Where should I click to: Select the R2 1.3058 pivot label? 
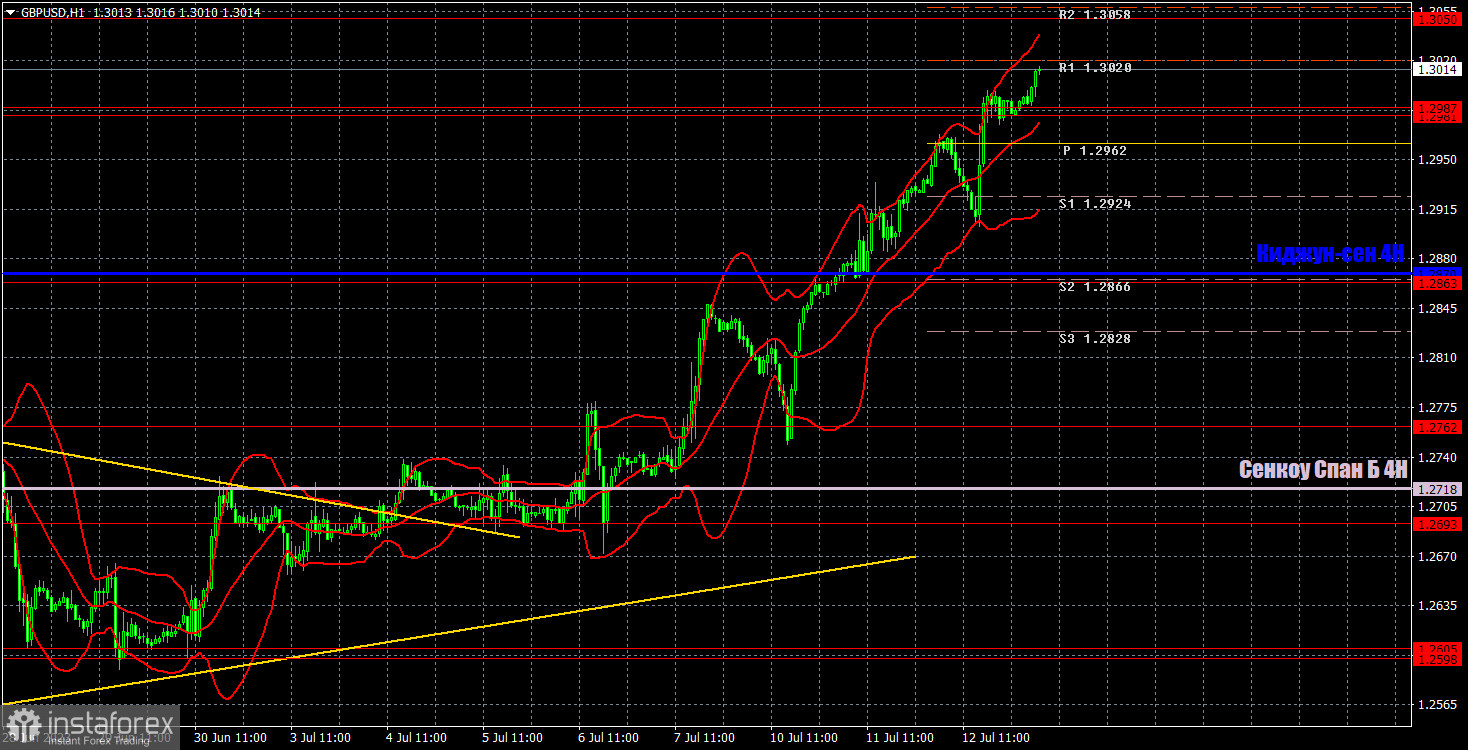(1096, 16)
